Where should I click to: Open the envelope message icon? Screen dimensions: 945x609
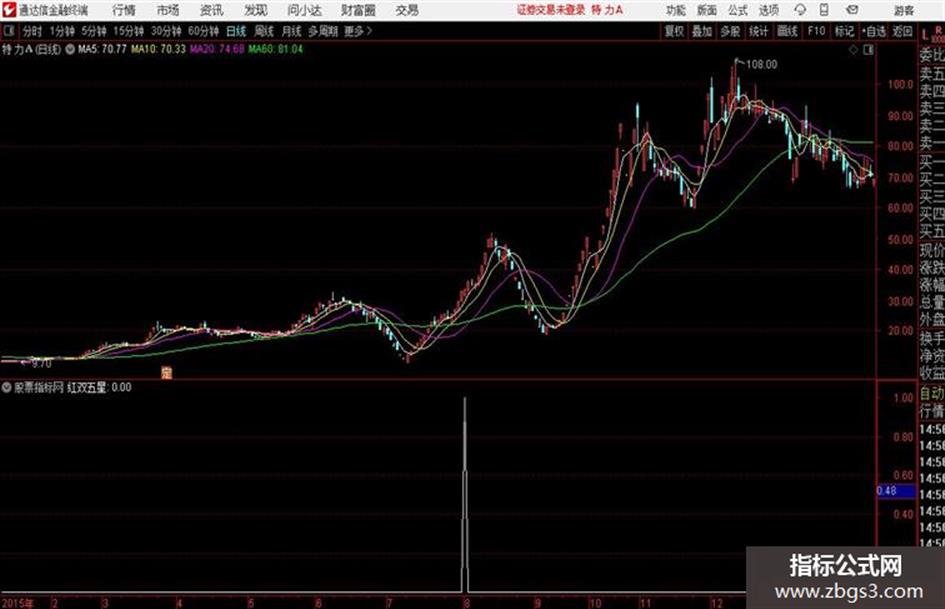pos(852,10)
